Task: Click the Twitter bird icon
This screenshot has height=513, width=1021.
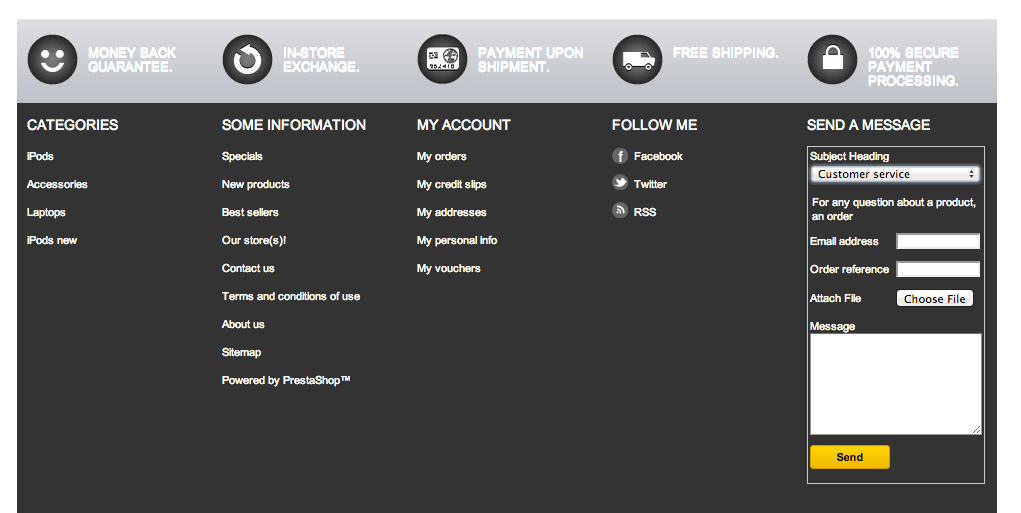Action: tap(620, 183)
